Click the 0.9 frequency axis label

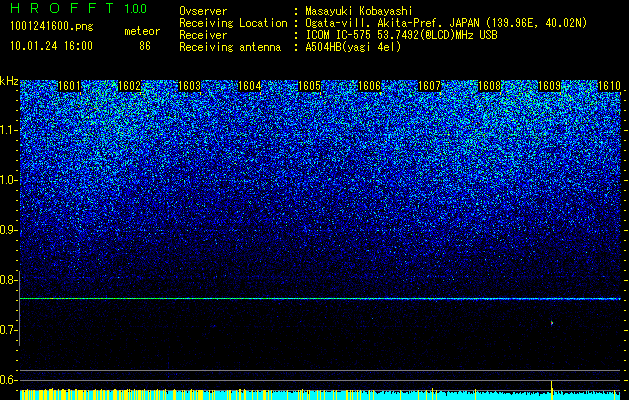point(9,230)
